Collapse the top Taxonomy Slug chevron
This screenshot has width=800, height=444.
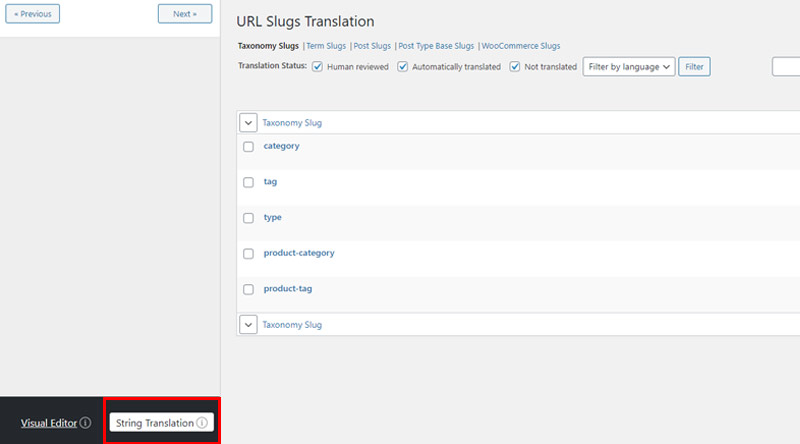(248, 122)
